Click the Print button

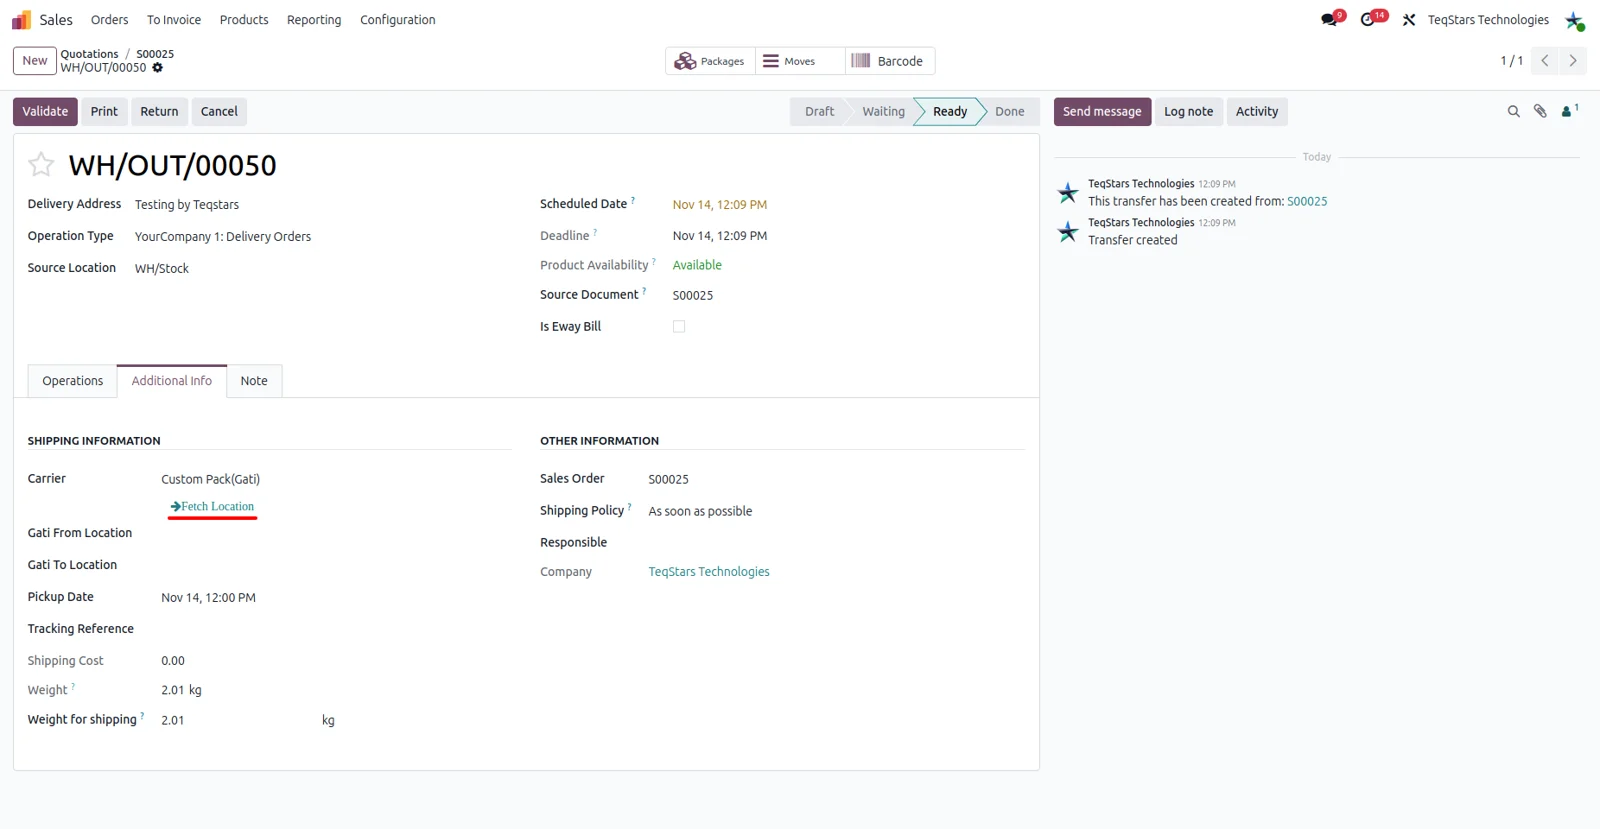pyautogui.click(x=104, y=112)
